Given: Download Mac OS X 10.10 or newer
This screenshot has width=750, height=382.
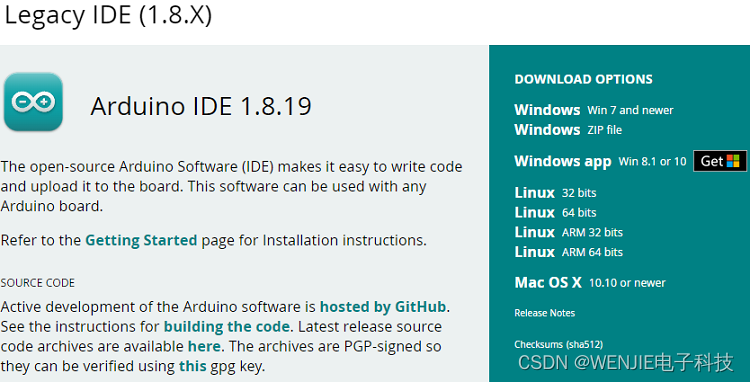Looking at the screenshot, I should (x=590, y=283).
